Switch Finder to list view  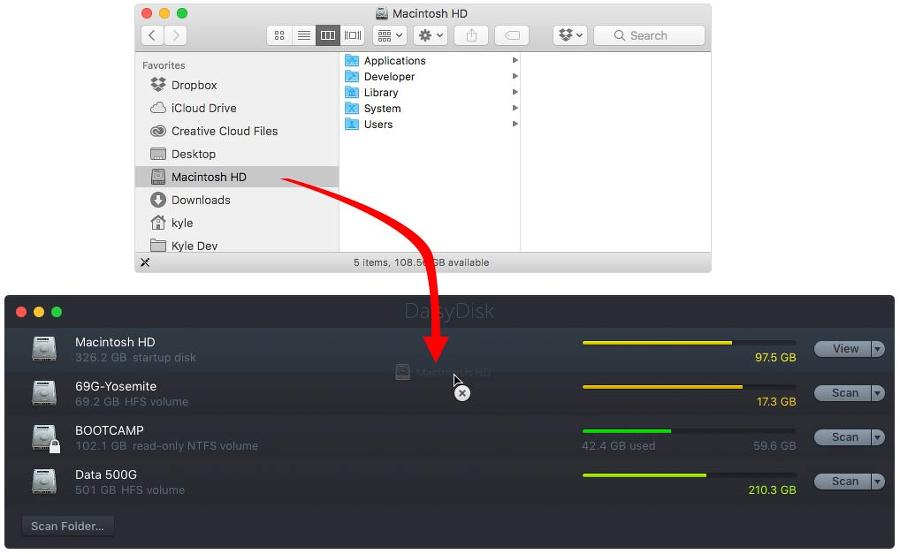(x=304, y=36)
